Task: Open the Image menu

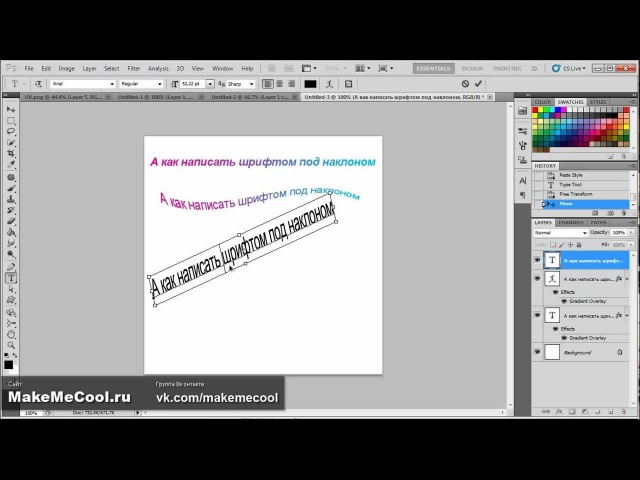Action: pos(66,69)
